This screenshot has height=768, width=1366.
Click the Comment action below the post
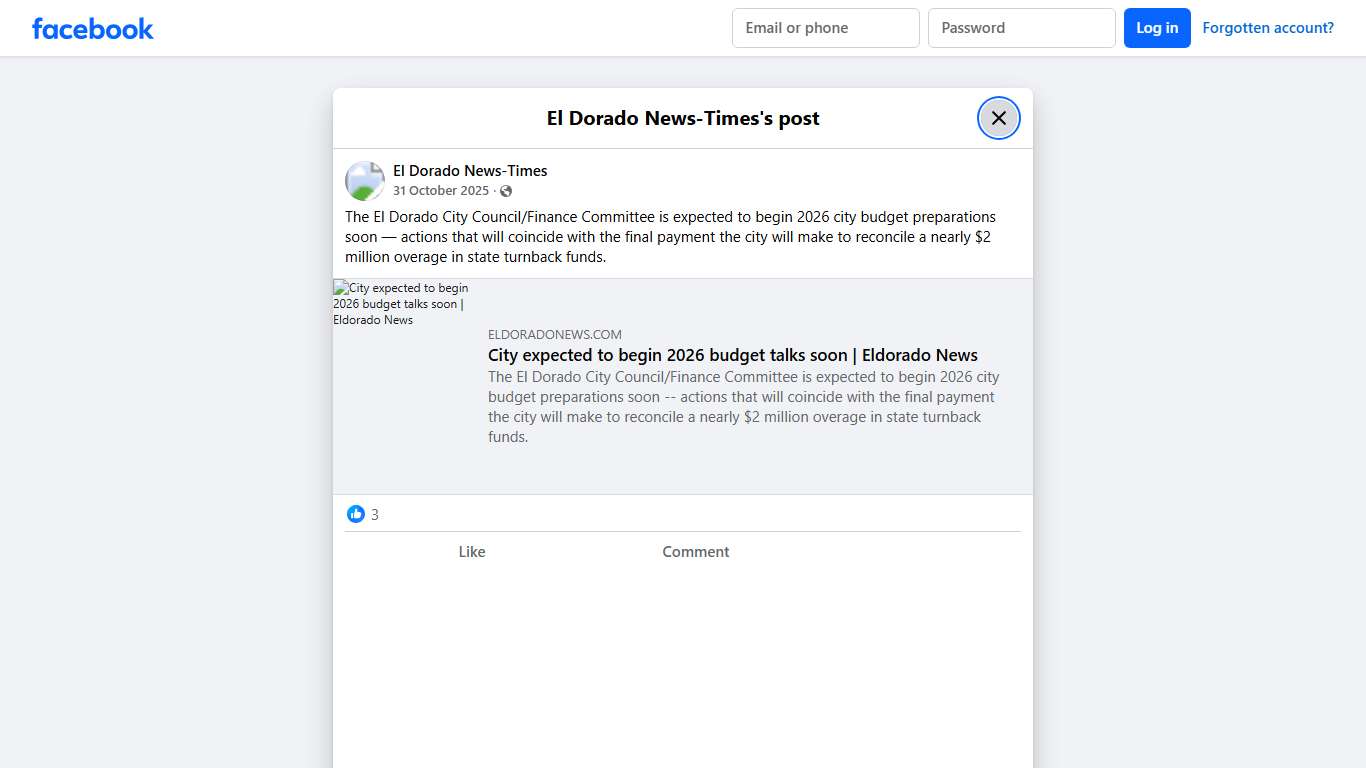pos(695,551)
